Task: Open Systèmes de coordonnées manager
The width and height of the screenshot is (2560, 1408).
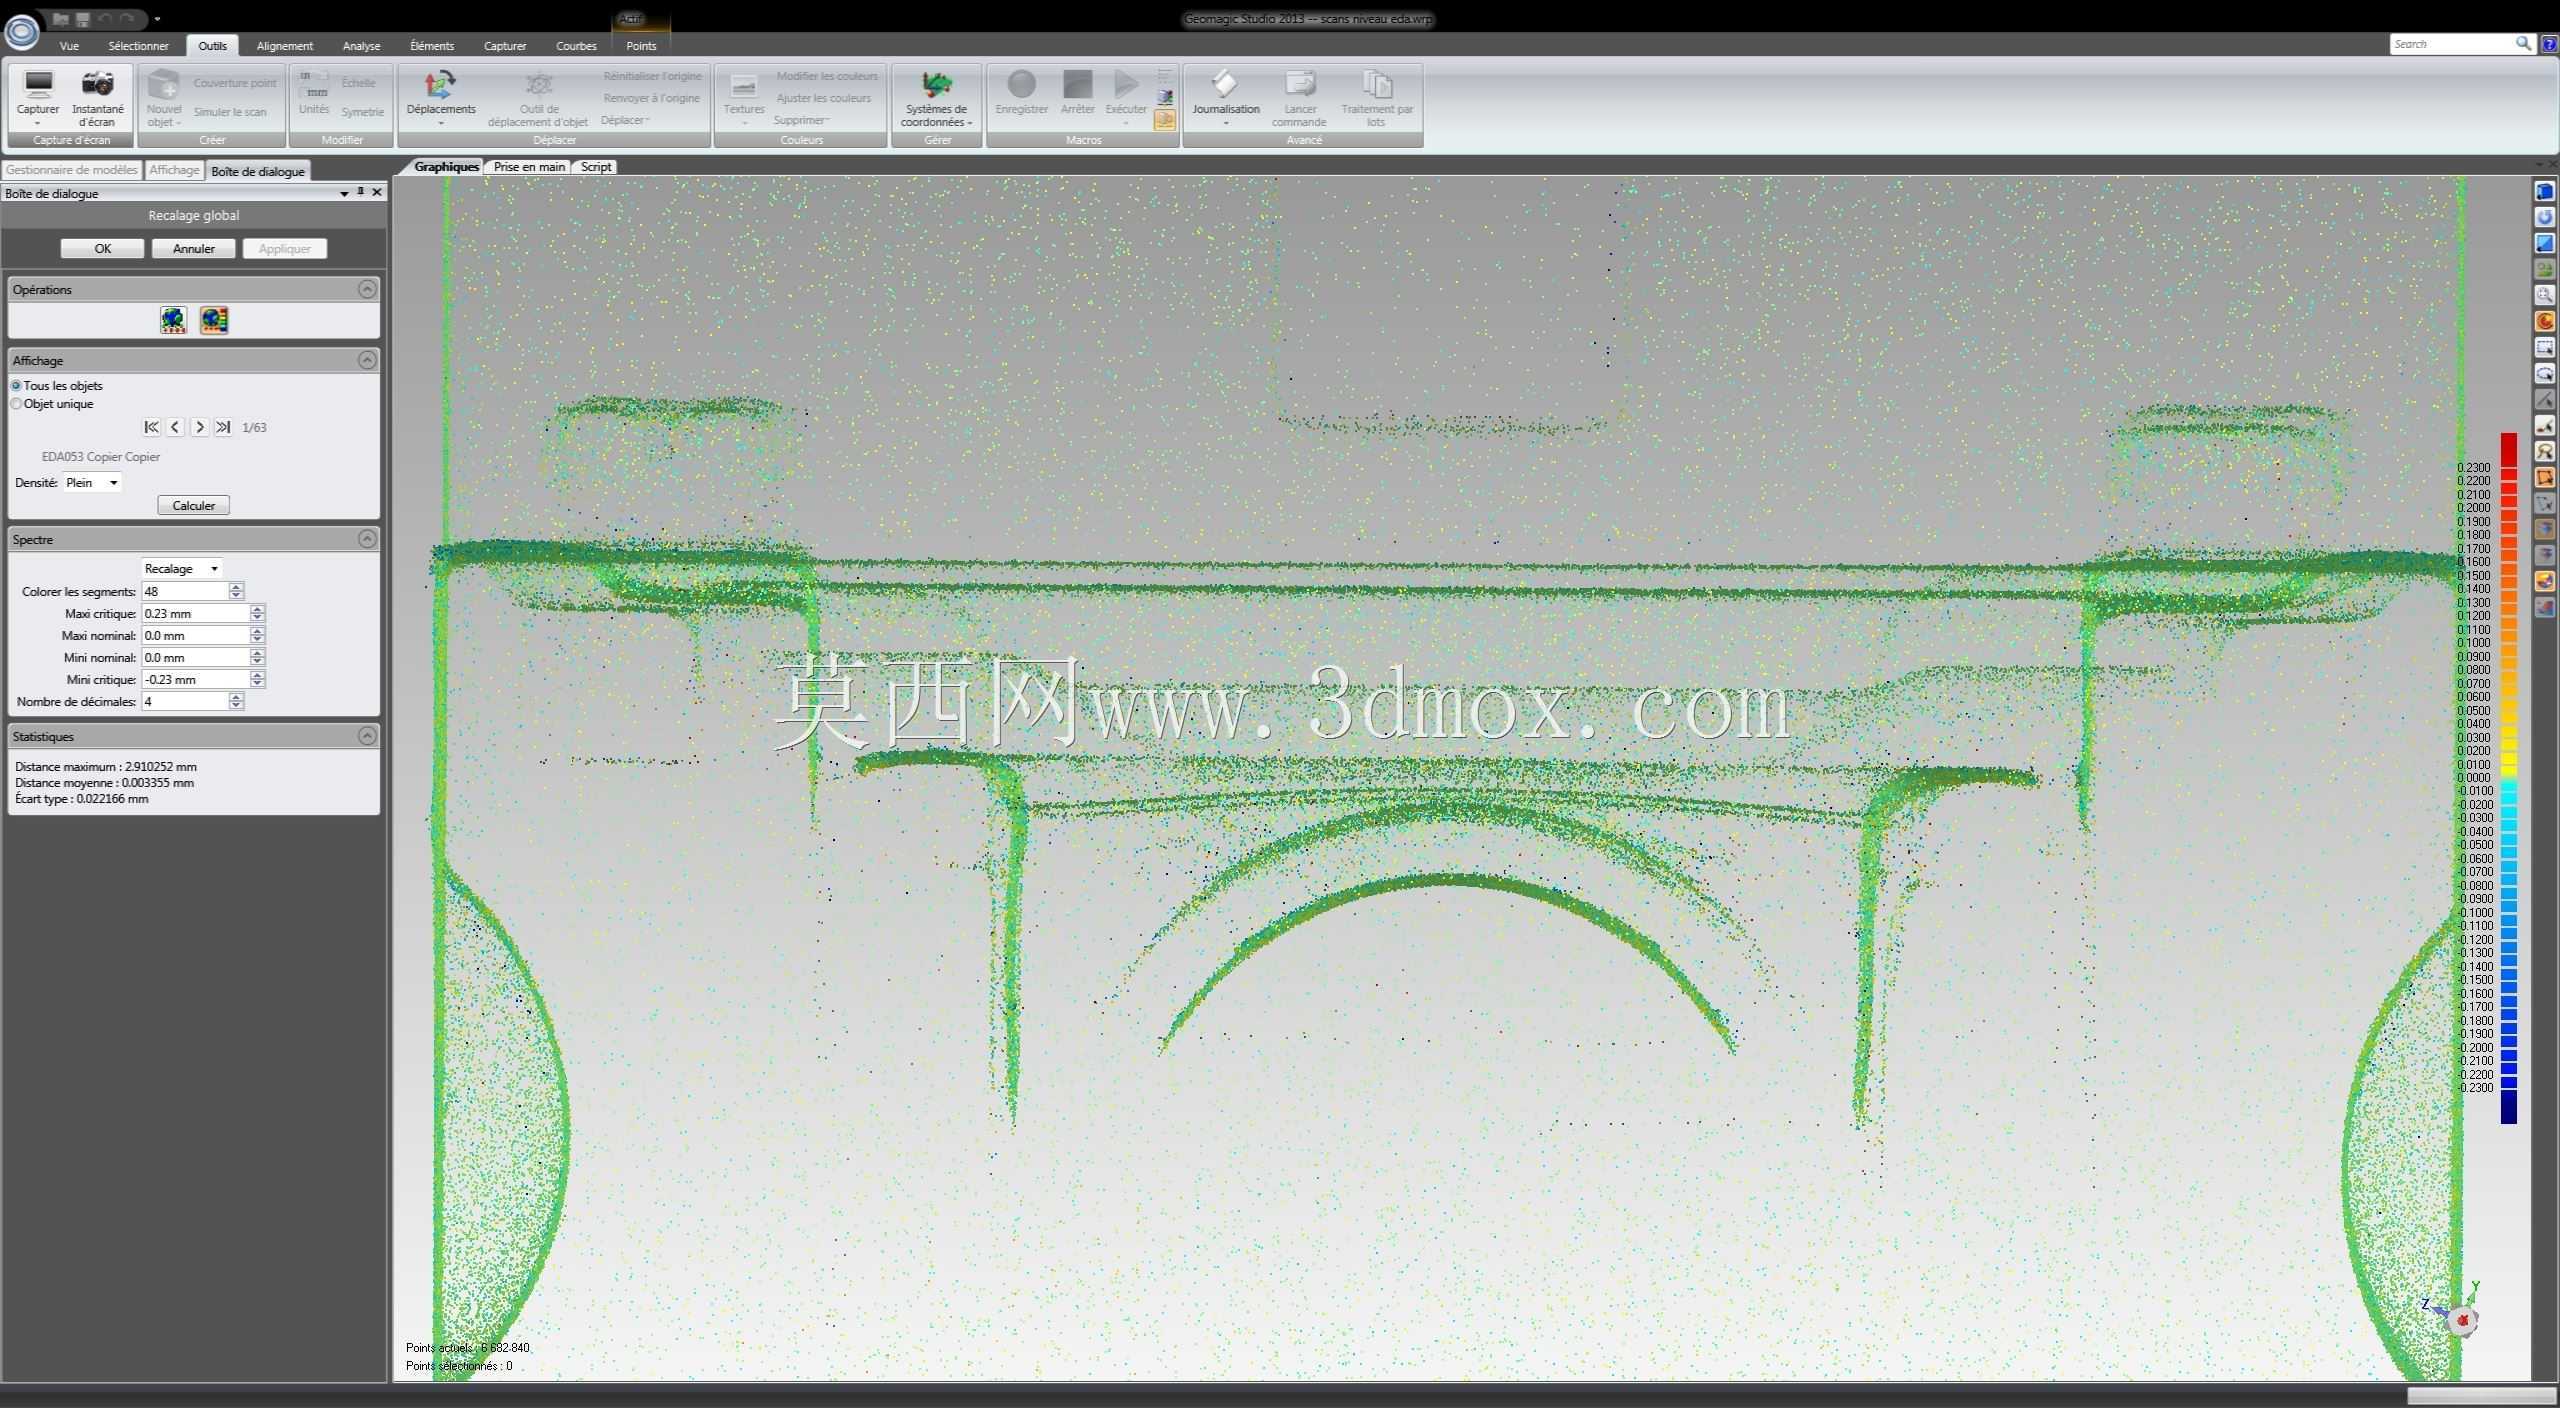Action: 936,97
